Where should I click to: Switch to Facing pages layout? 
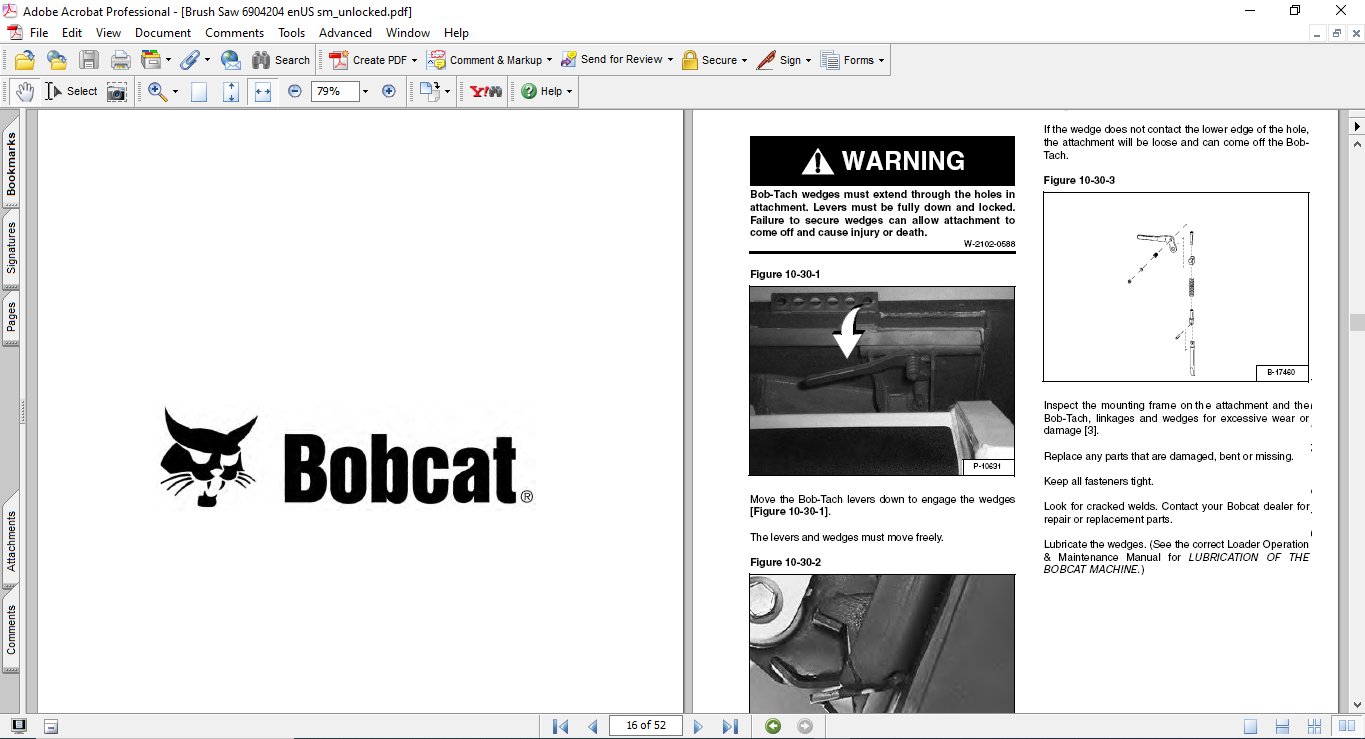coord(1346,726)
